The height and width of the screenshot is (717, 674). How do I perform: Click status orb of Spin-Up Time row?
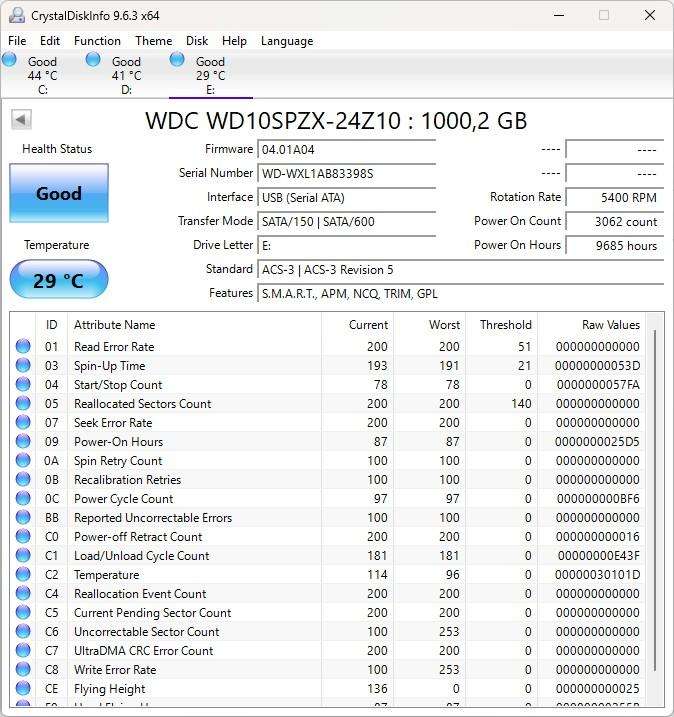(23, 365)
